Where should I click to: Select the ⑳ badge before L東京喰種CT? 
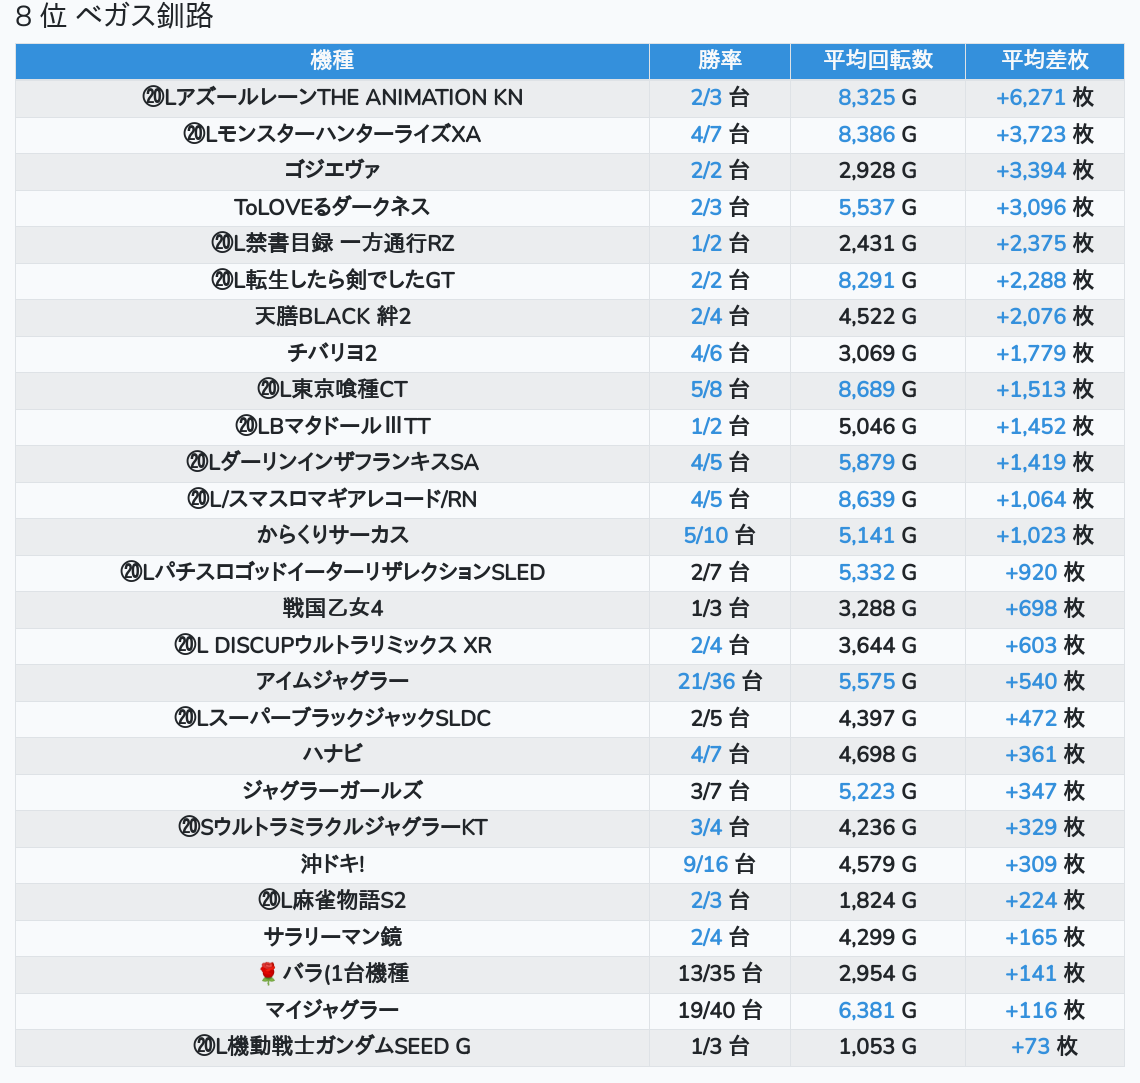point(268,390)
